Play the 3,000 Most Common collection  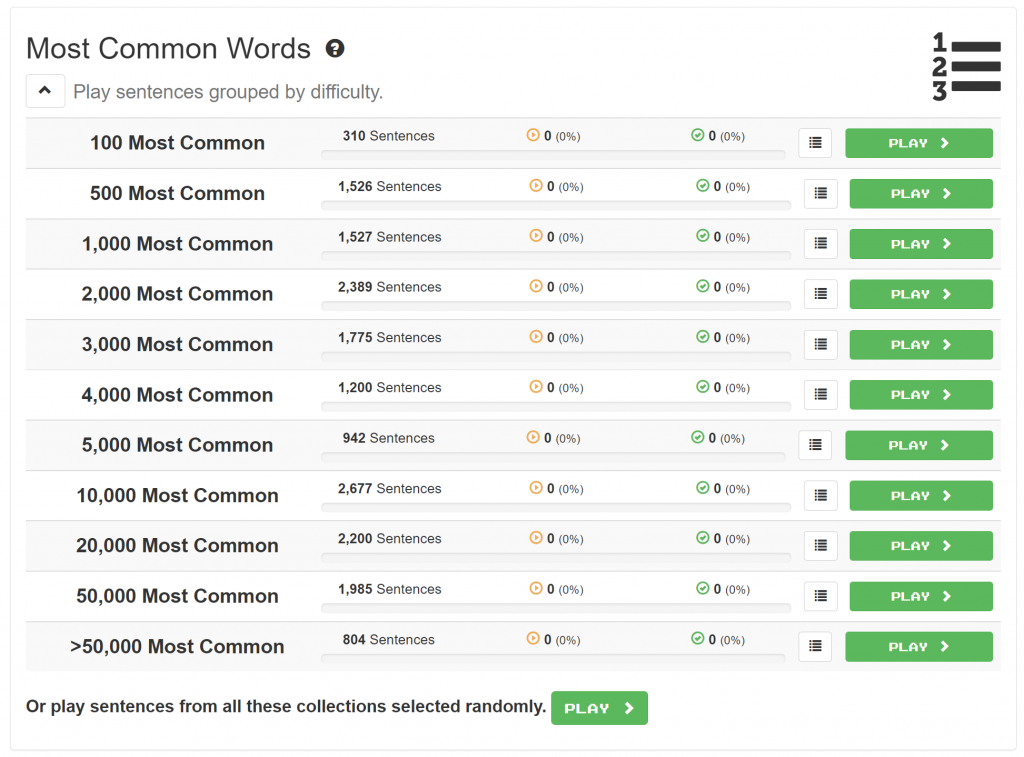click(920, 345)
